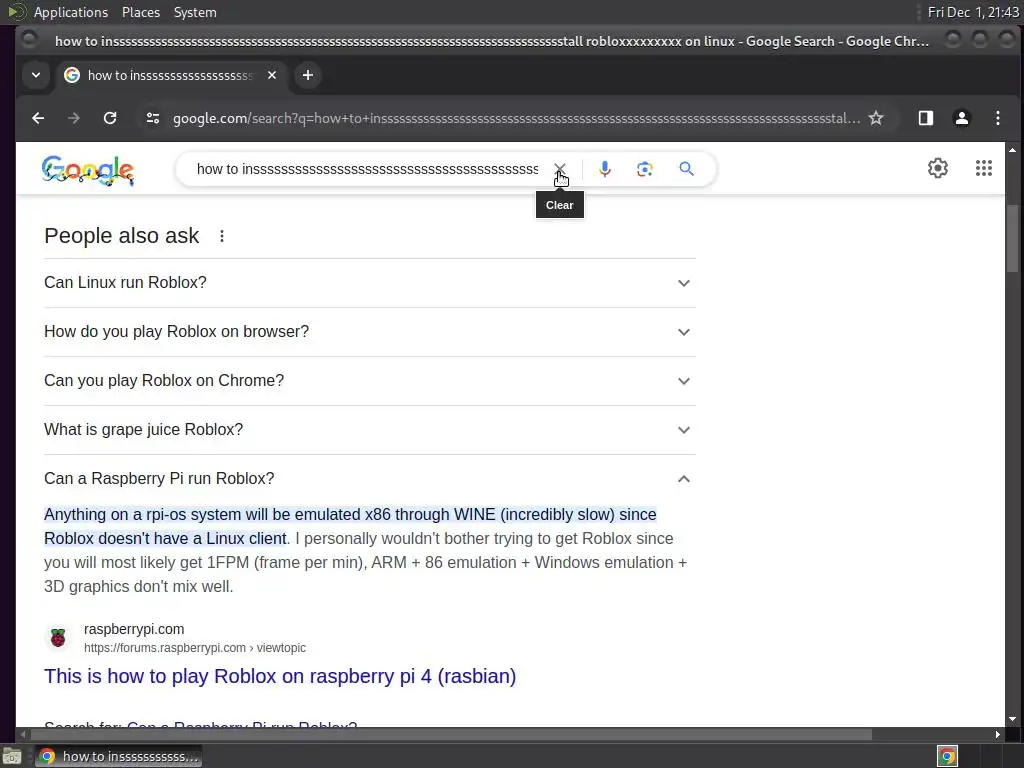Image resolution: width=1024 pixels, height=768 pixels.
Task: Expand 'How do you play Roblox on browser?'
Action: tap(370, 332)
